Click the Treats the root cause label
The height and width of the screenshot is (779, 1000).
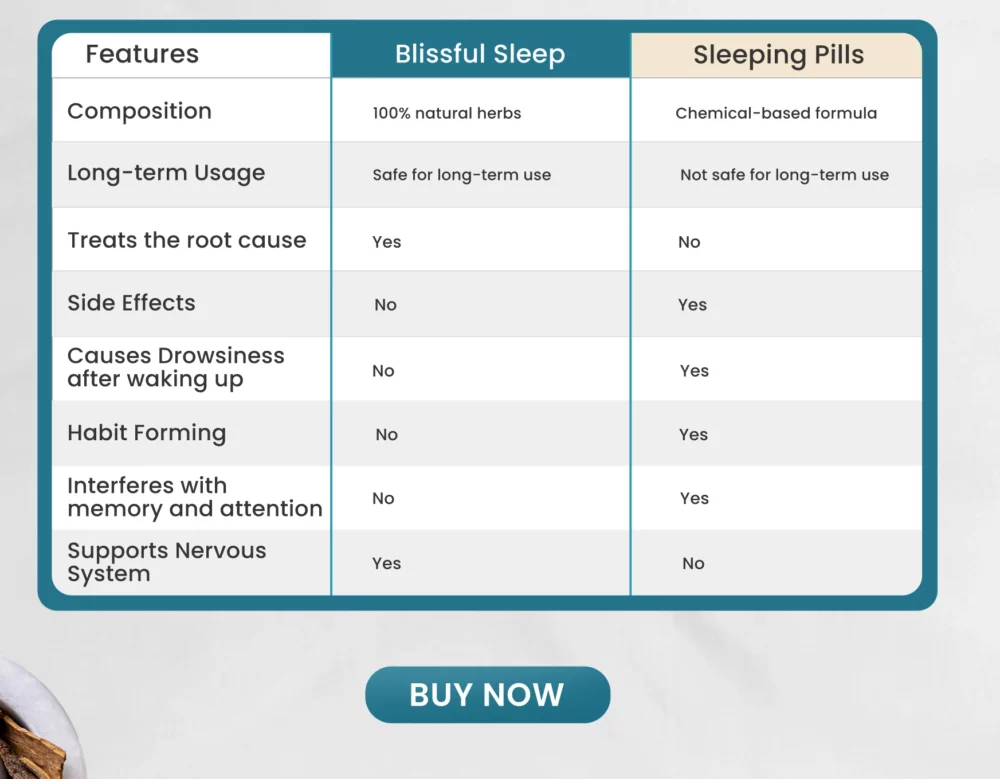tap(187, 241)
